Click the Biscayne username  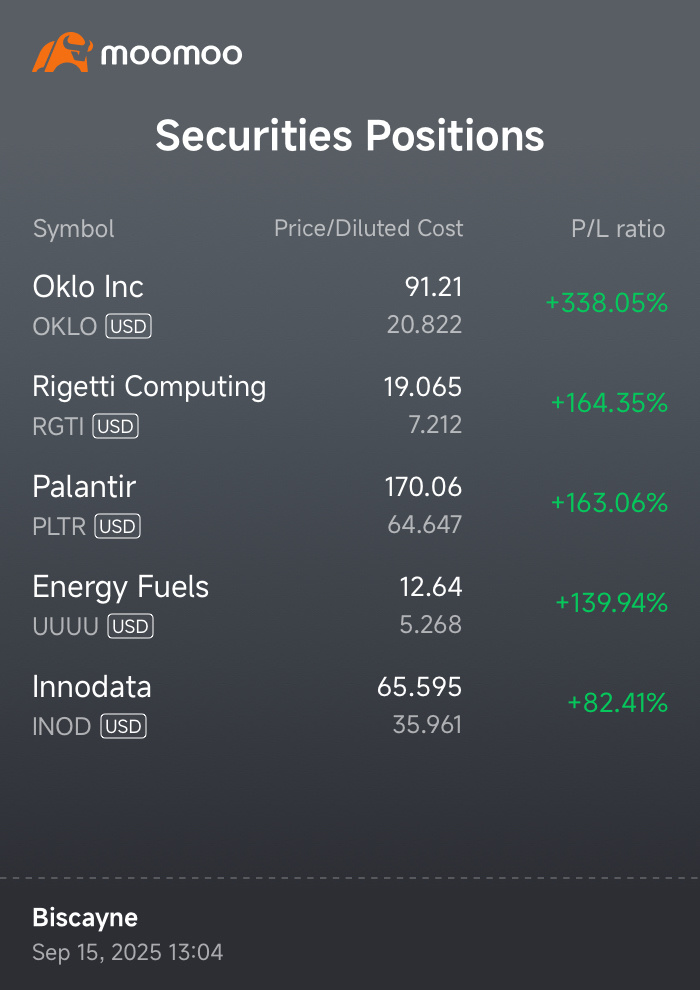pos(85,917)
